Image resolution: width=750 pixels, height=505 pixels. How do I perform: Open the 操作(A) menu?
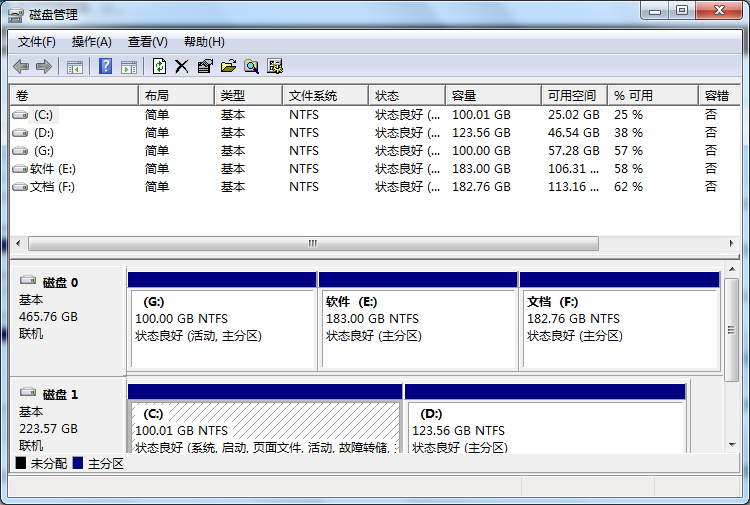[x=91, y=41]
